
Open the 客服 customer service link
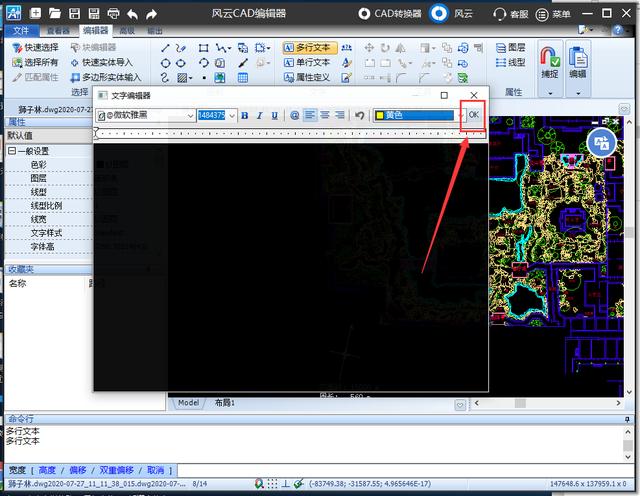point(511,14)
